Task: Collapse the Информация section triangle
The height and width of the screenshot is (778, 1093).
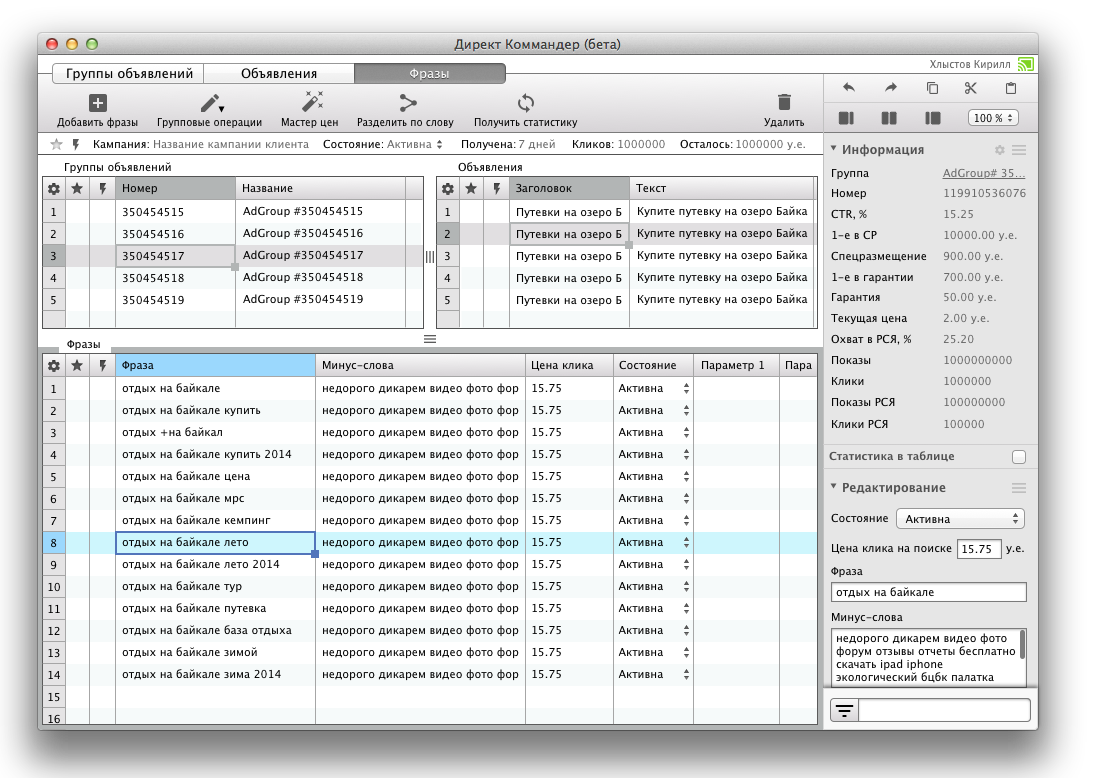Action: (x=834, y=150)
